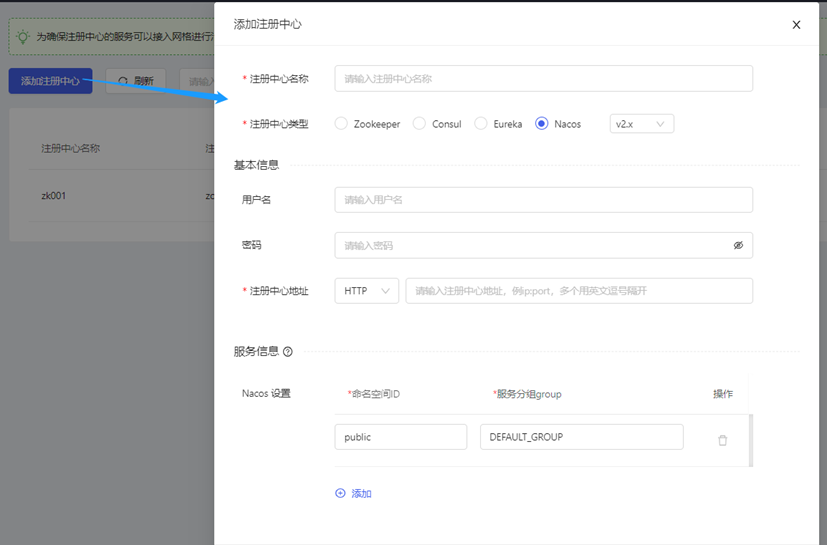Click the username input field

point(543,200)
